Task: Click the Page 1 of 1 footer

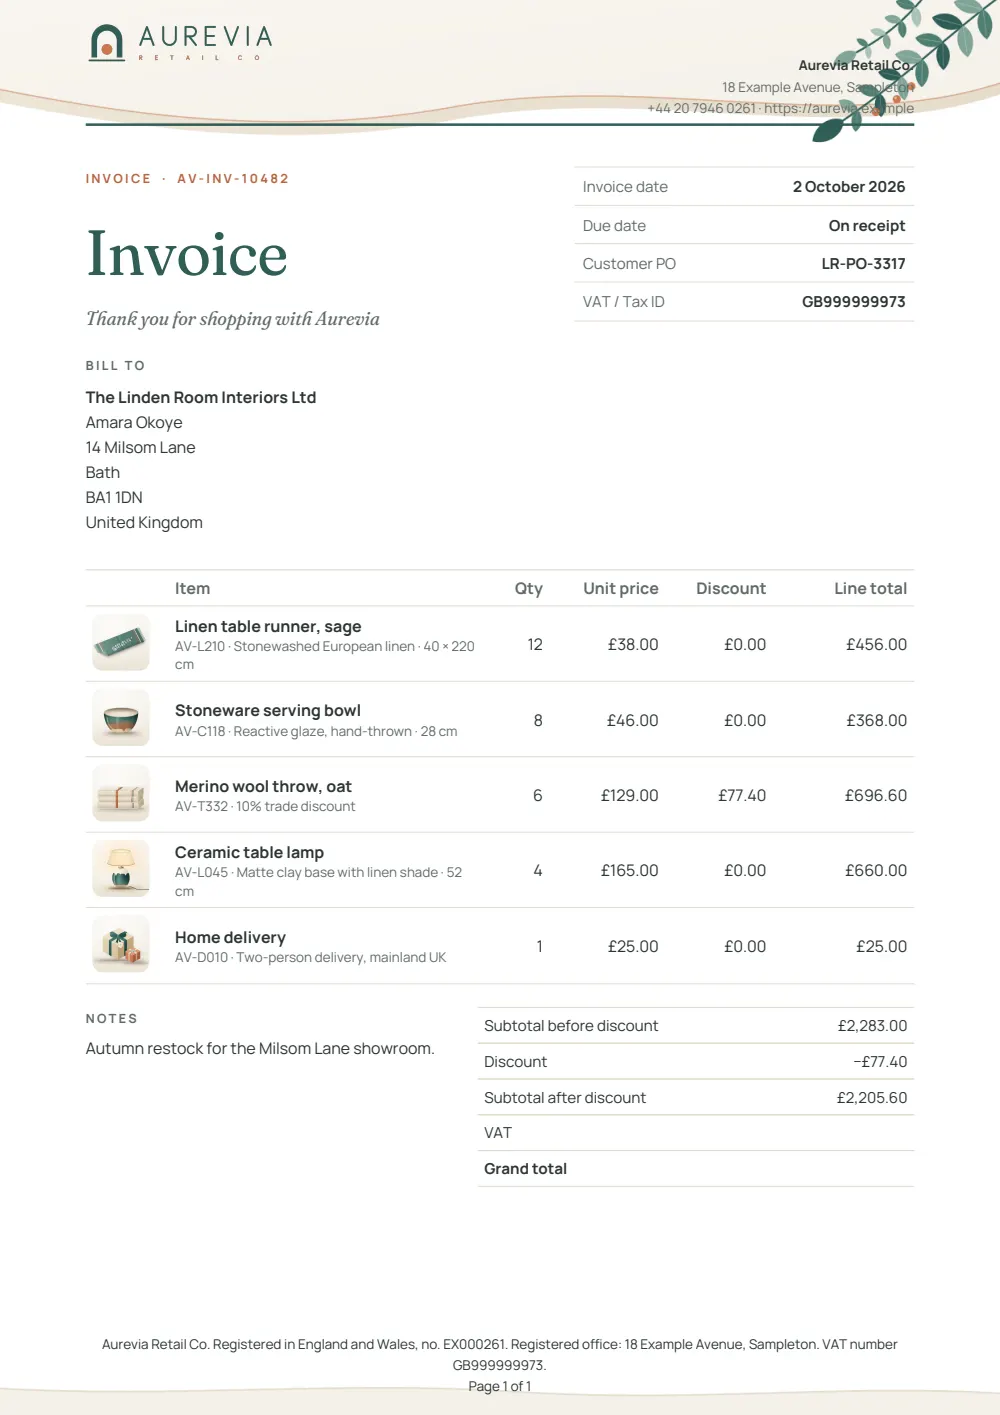Action: tap(500, 1387)
